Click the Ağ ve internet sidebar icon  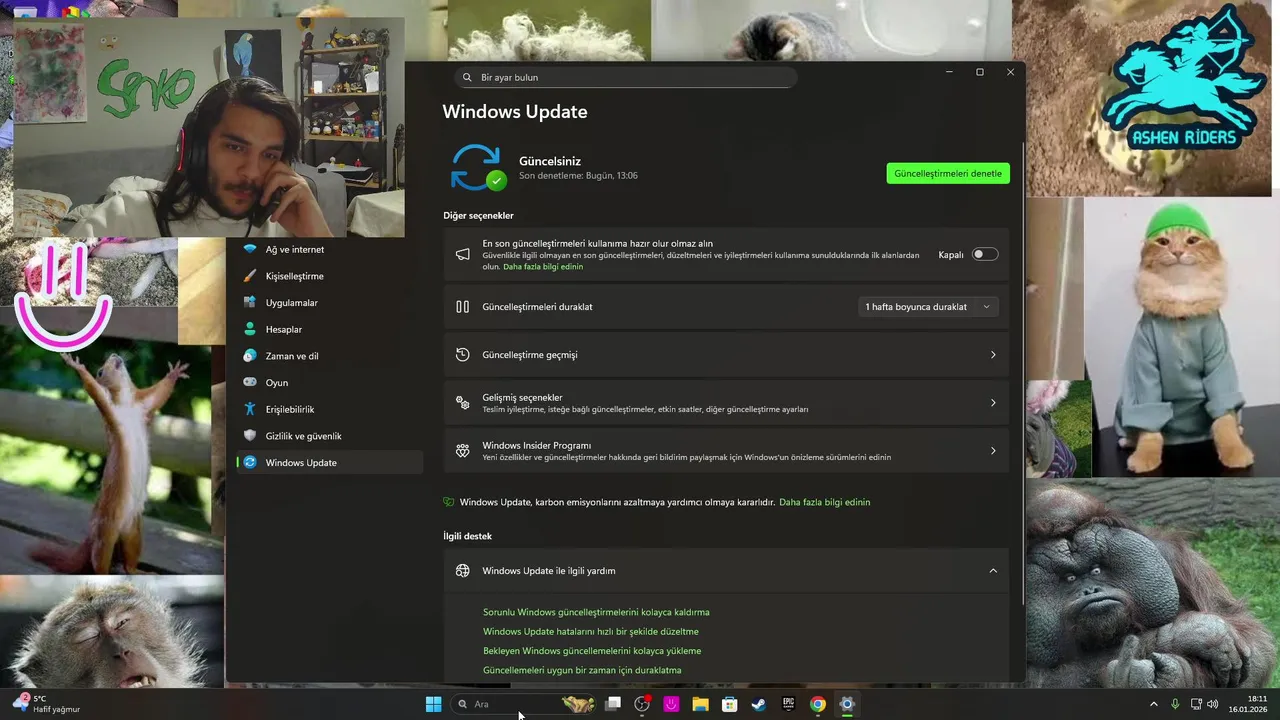click(250, 250)
